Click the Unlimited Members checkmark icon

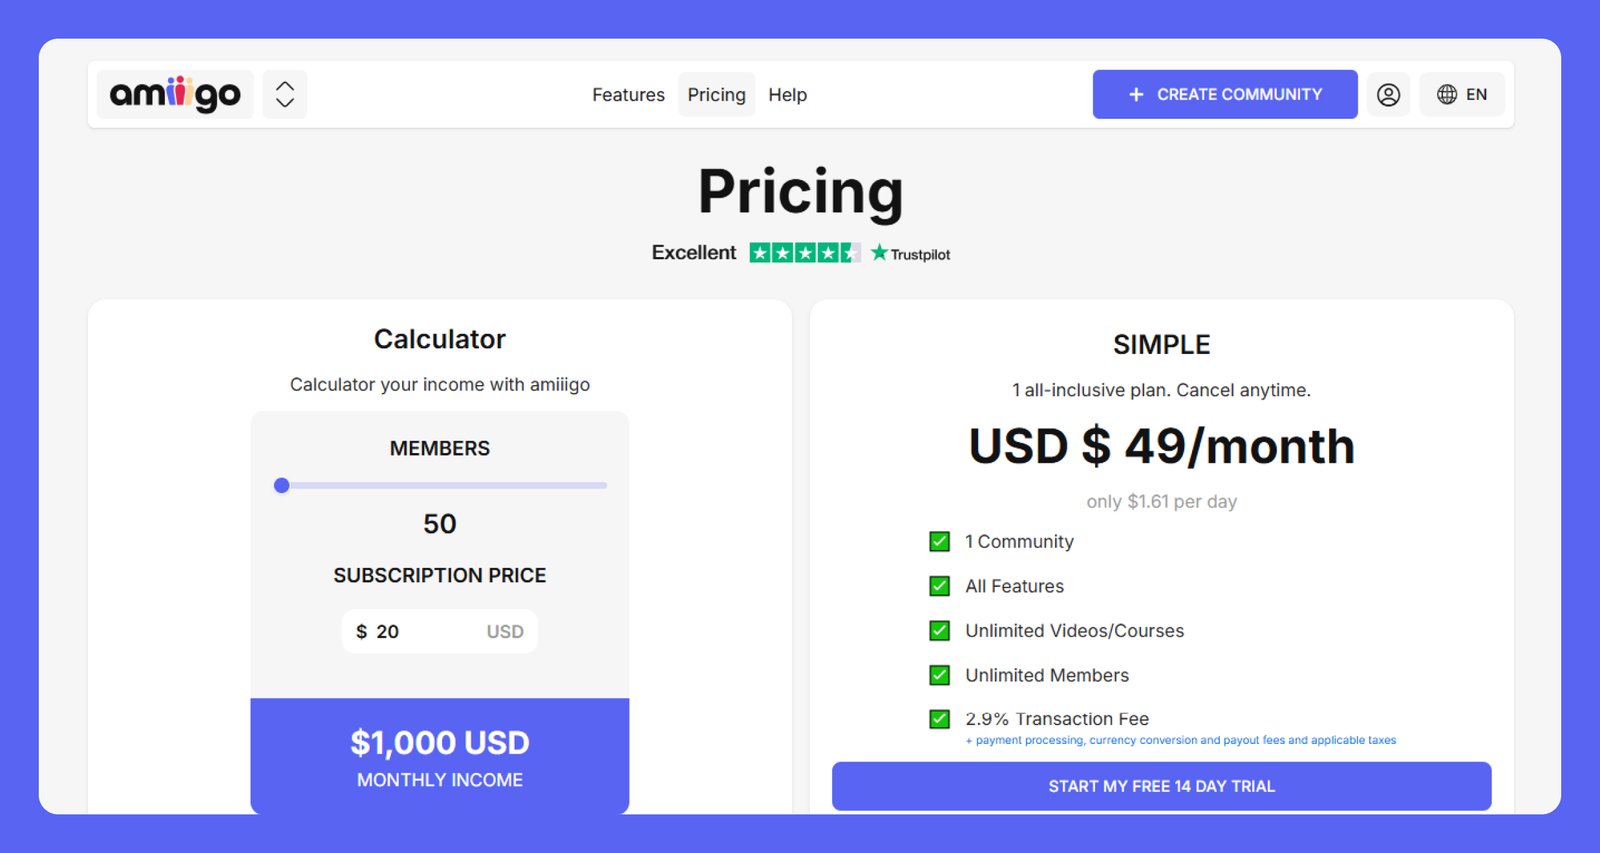click(x=940, y=675)
